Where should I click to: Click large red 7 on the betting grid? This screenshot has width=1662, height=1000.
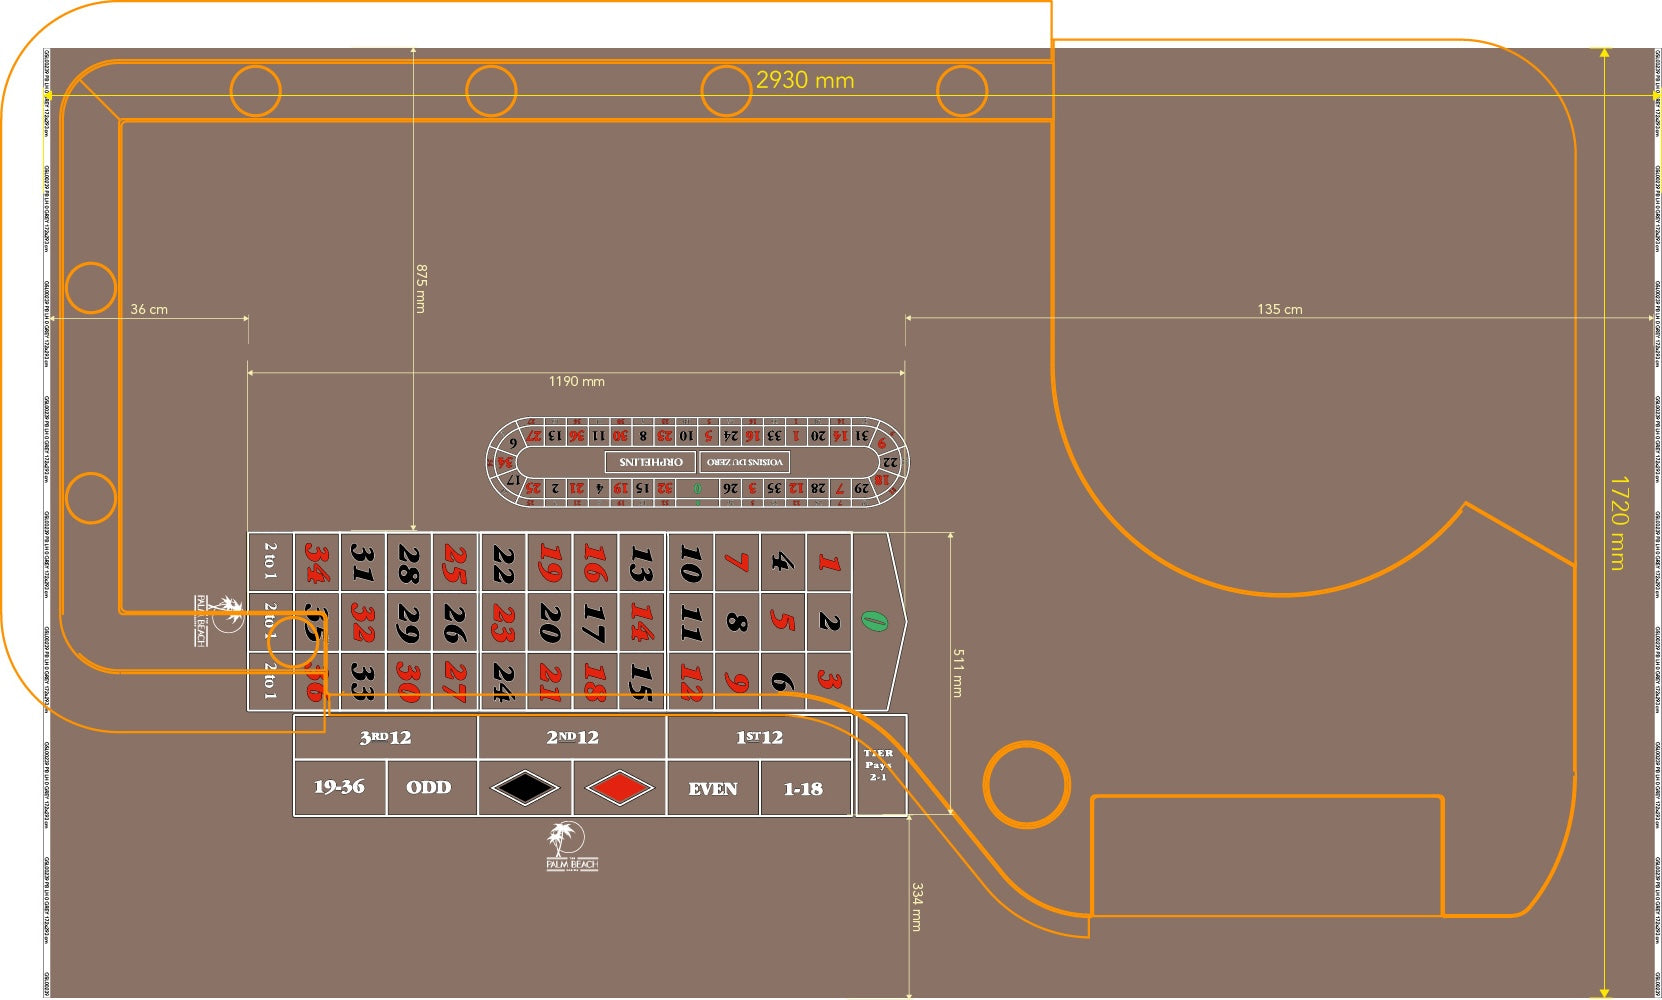pos(737,562)
